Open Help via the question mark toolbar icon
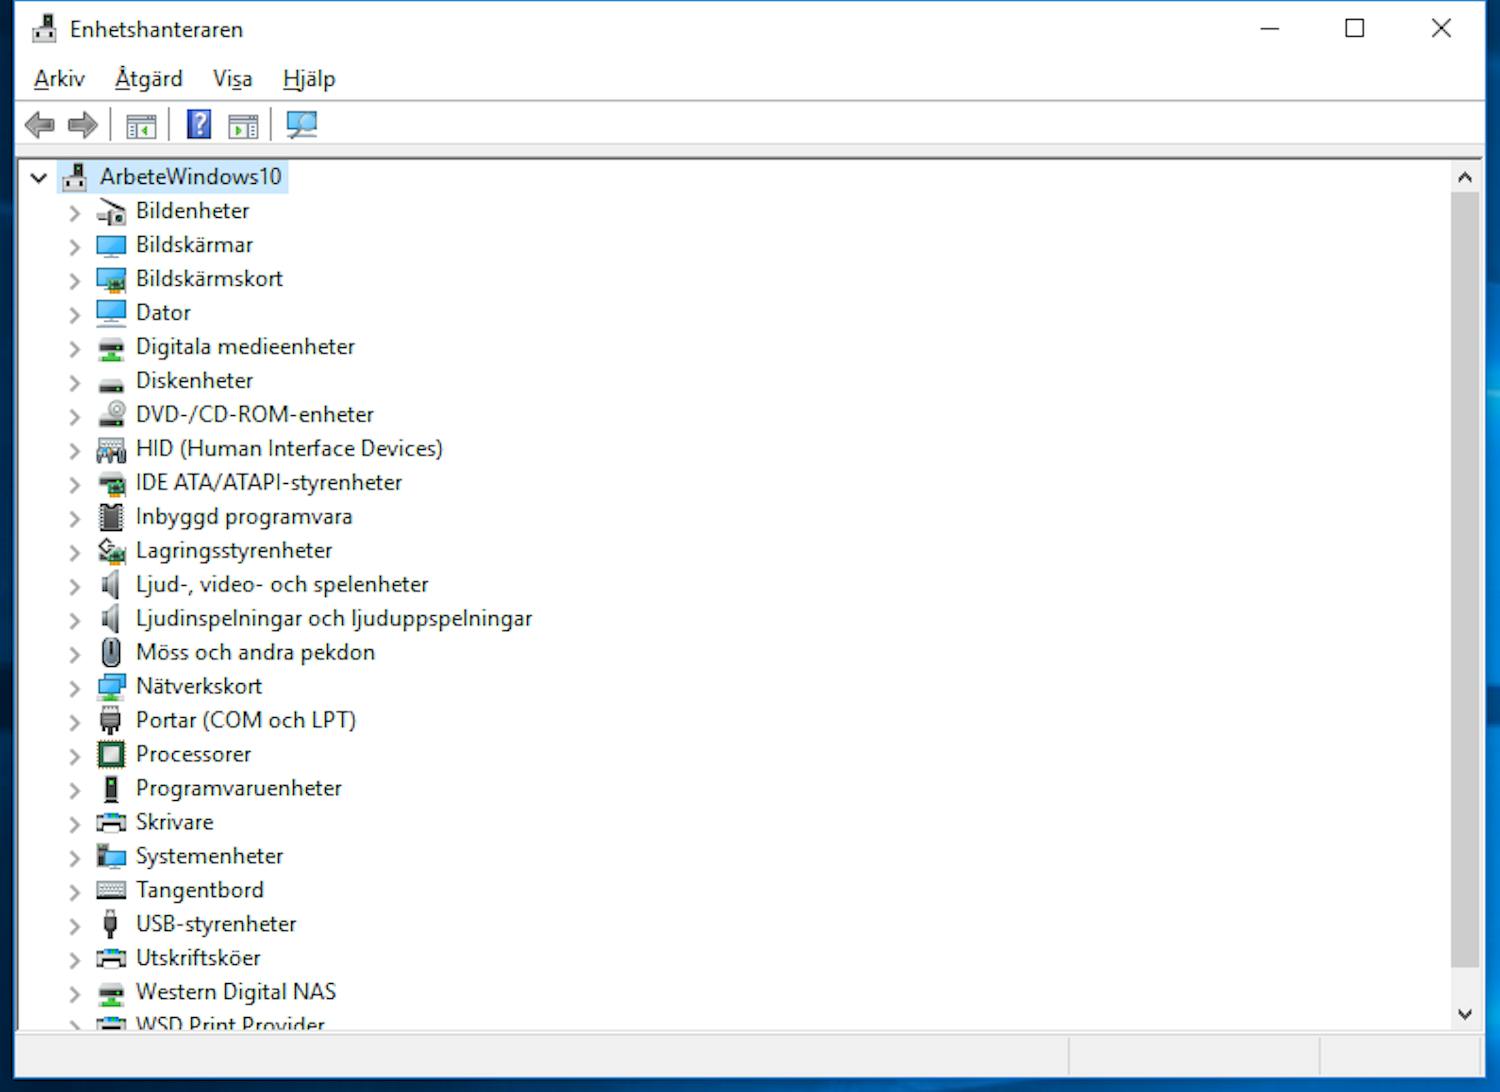Screen dimensions: 1500x1092 [198, 124]
